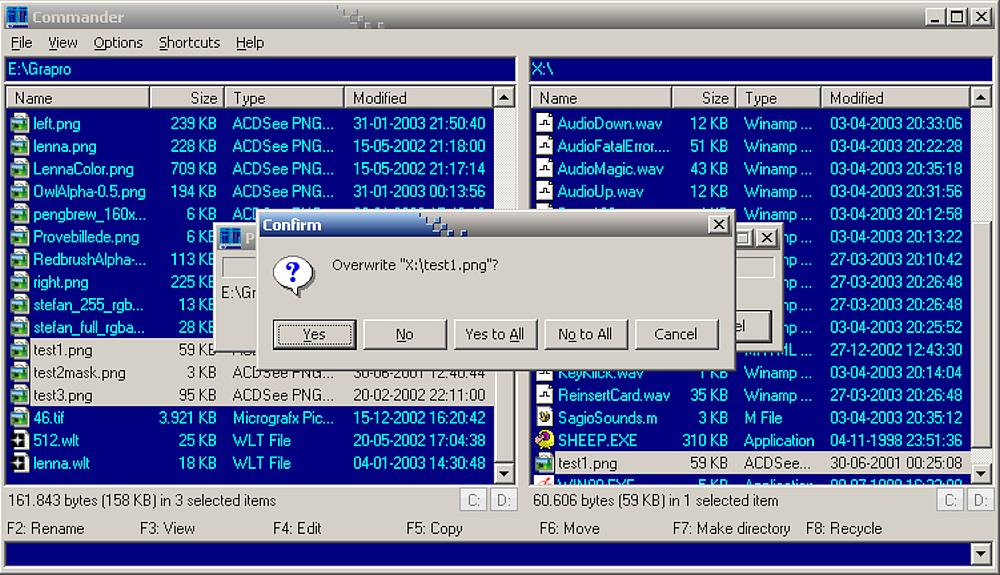Click the F2: Rename shortcut label
Screen dimensions: 1000x575
tap(46, 528)
